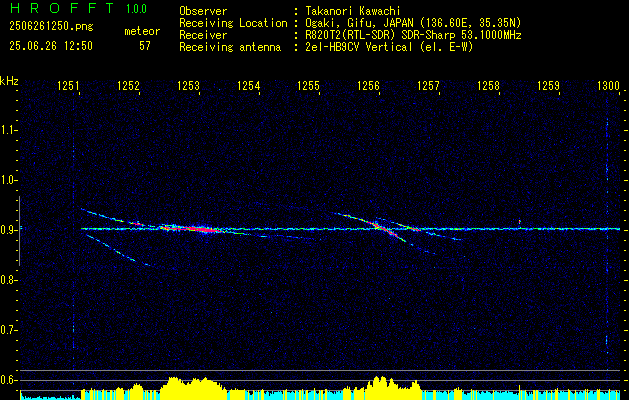This screenshot has width=629, height=400.
Task: Click the 0.7 kHz frequency label
Action: tap(7, 330)
